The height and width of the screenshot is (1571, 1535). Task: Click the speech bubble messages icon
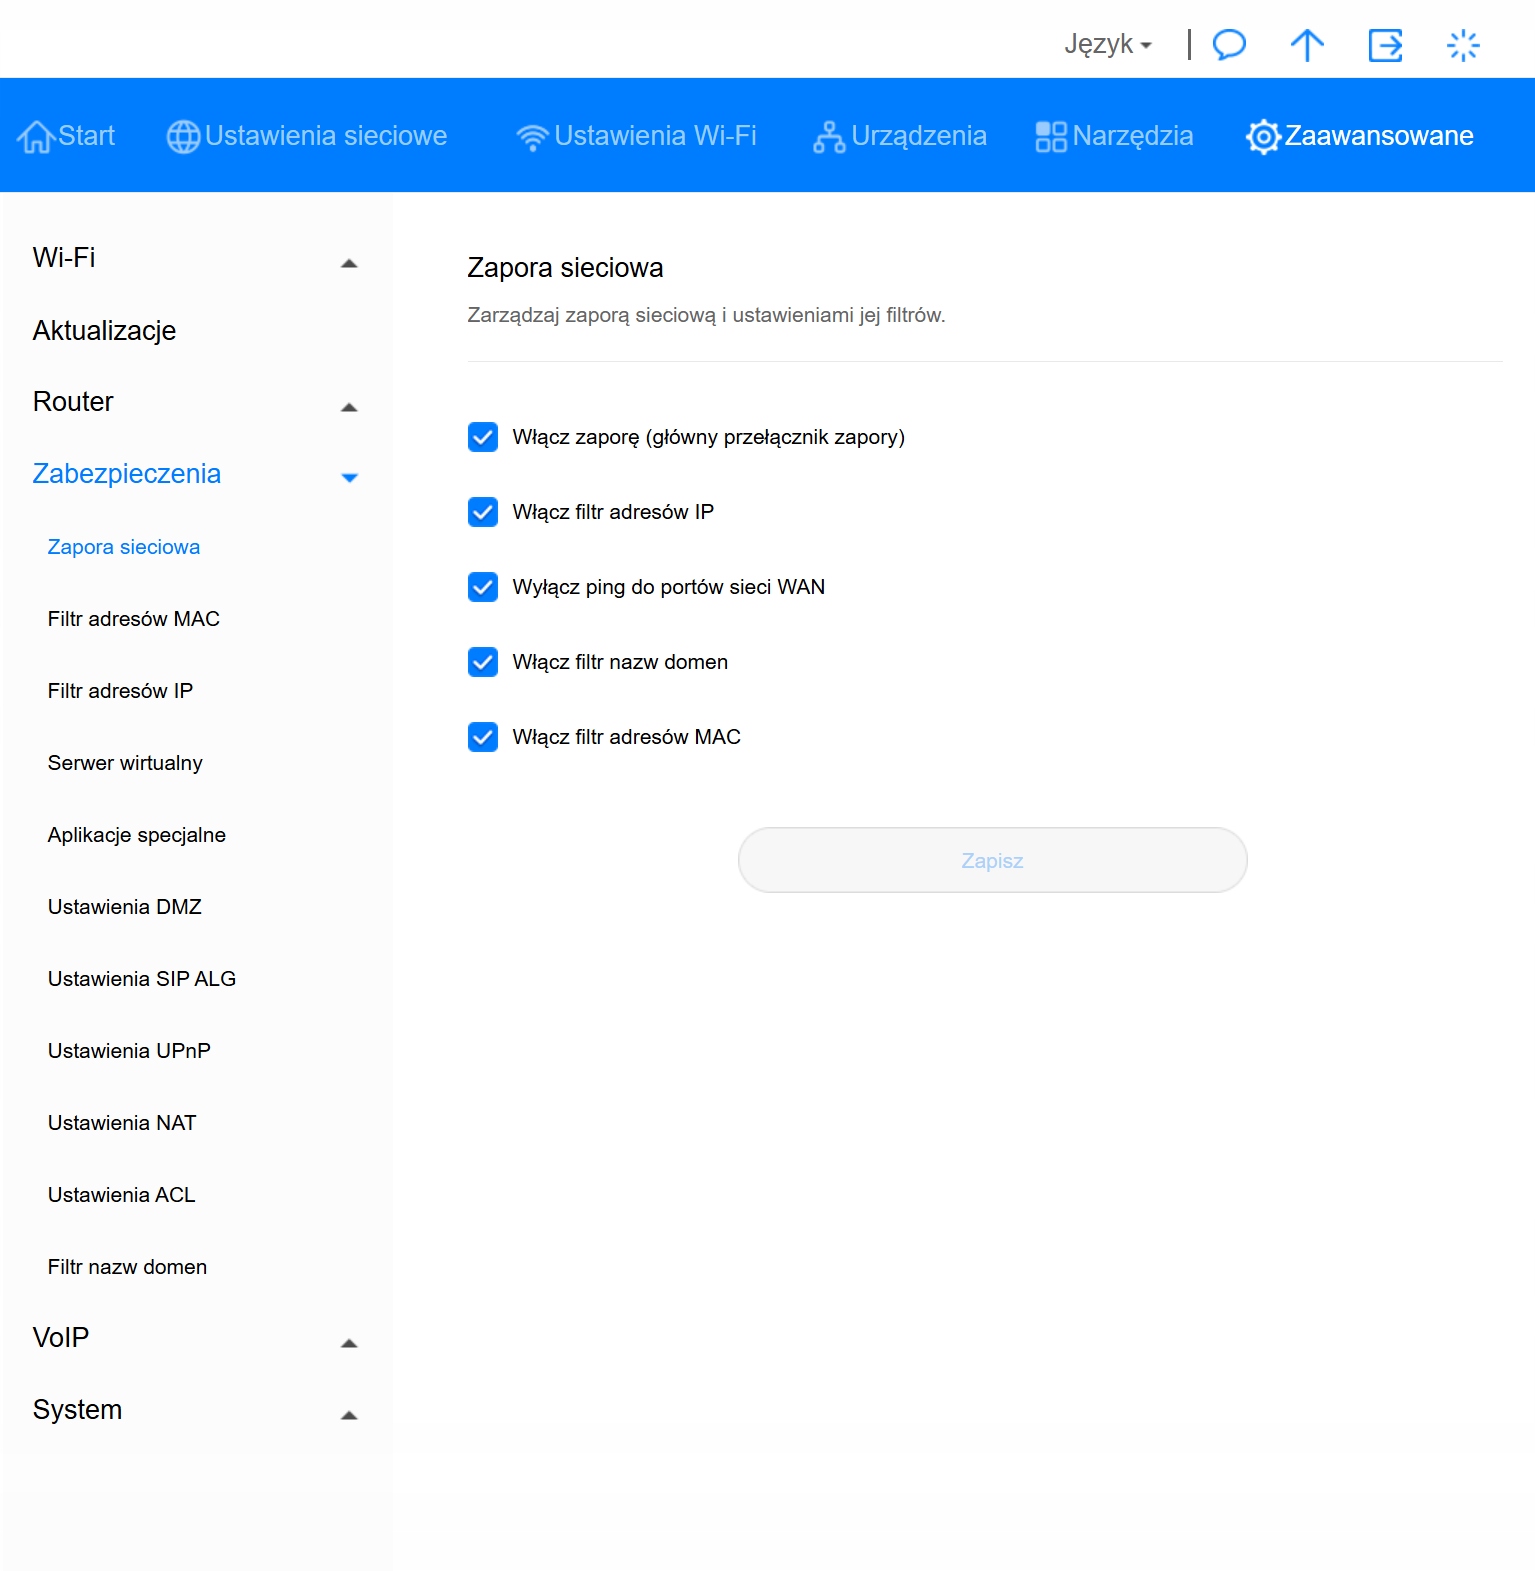pos(1229,45)
